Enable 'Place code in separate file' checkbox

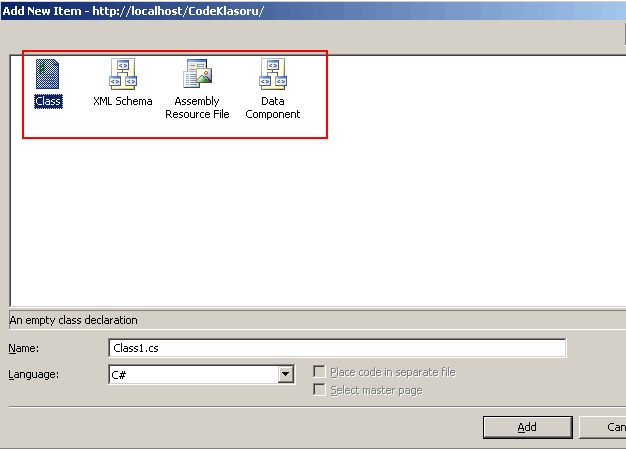coord(320,372)
